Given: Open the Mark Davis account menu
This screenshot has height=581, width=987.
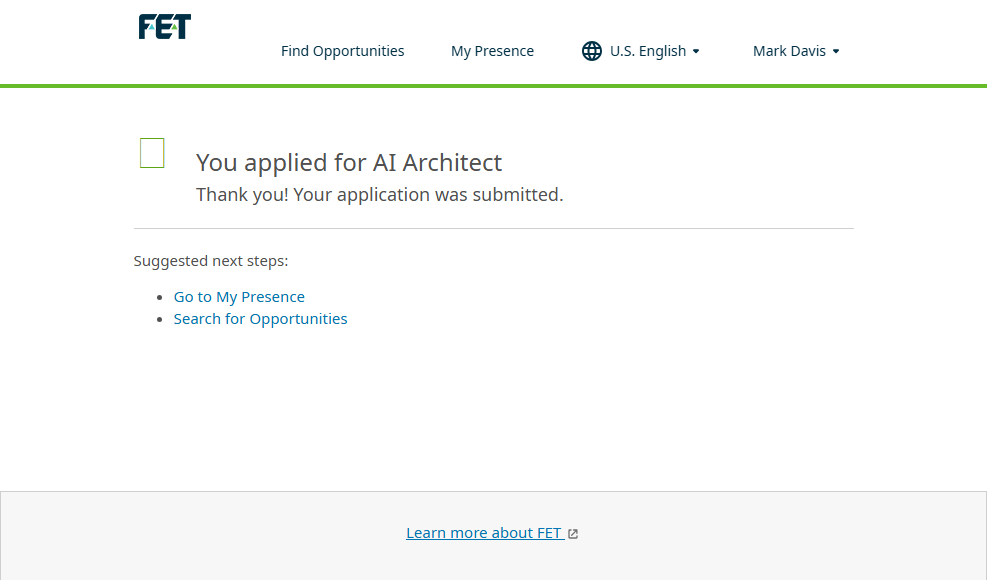Looking at the screenshot, I should (x=789, y=51).
